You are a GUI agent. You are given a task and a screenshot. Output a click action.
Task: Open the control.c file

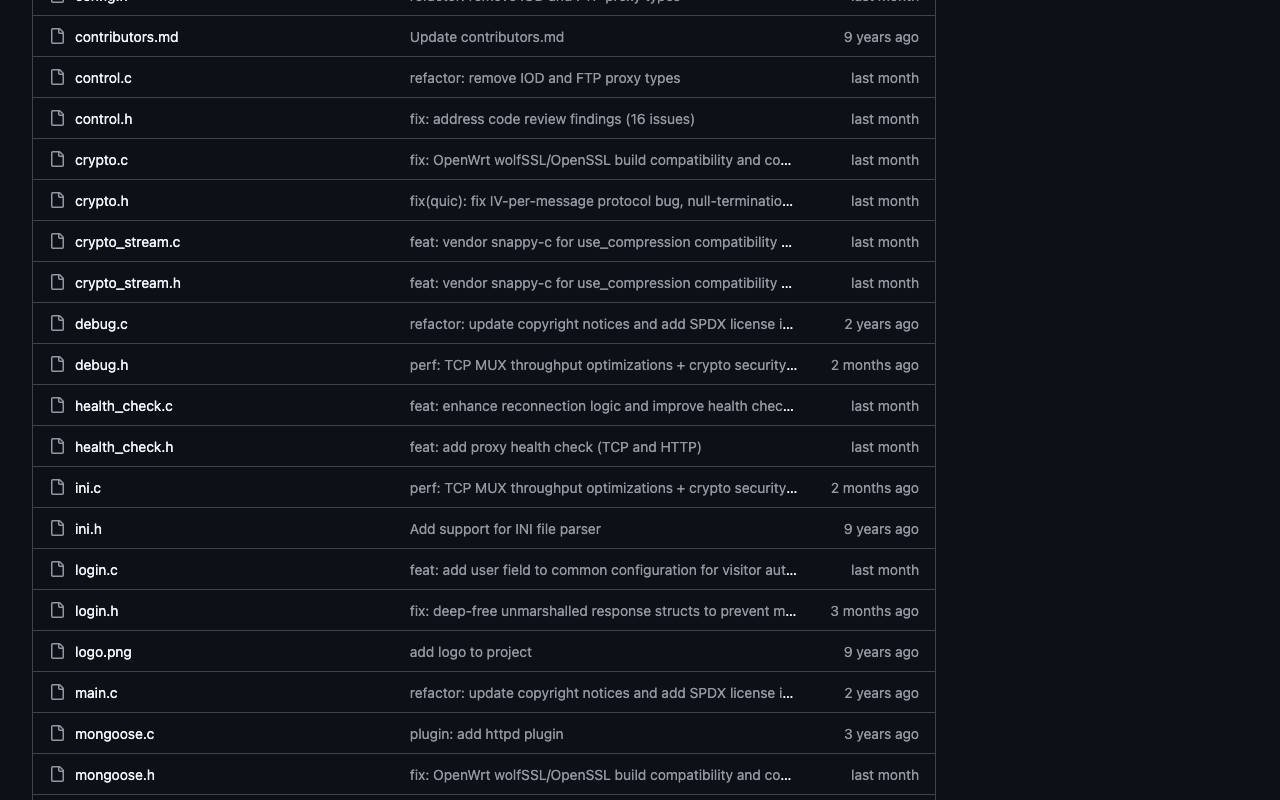pyautogui.click(x=103, y=78)
